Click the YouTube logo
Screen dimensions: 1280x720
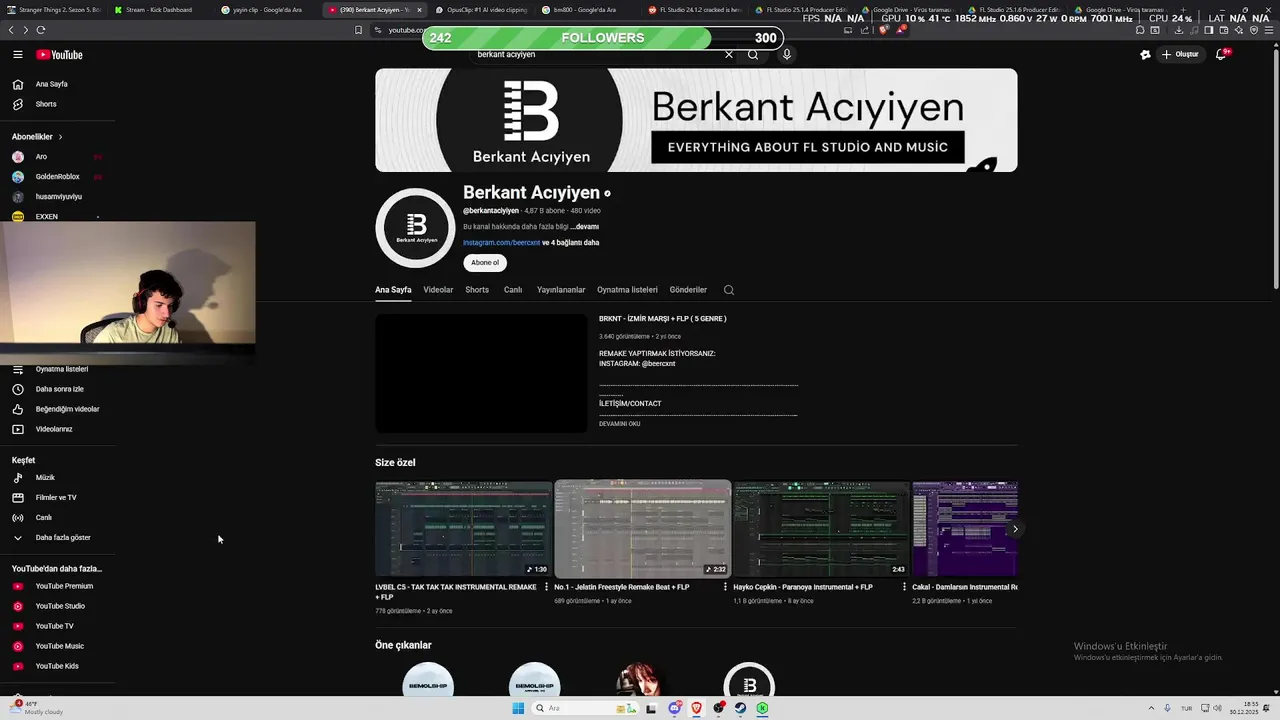[x=59, y=55]
